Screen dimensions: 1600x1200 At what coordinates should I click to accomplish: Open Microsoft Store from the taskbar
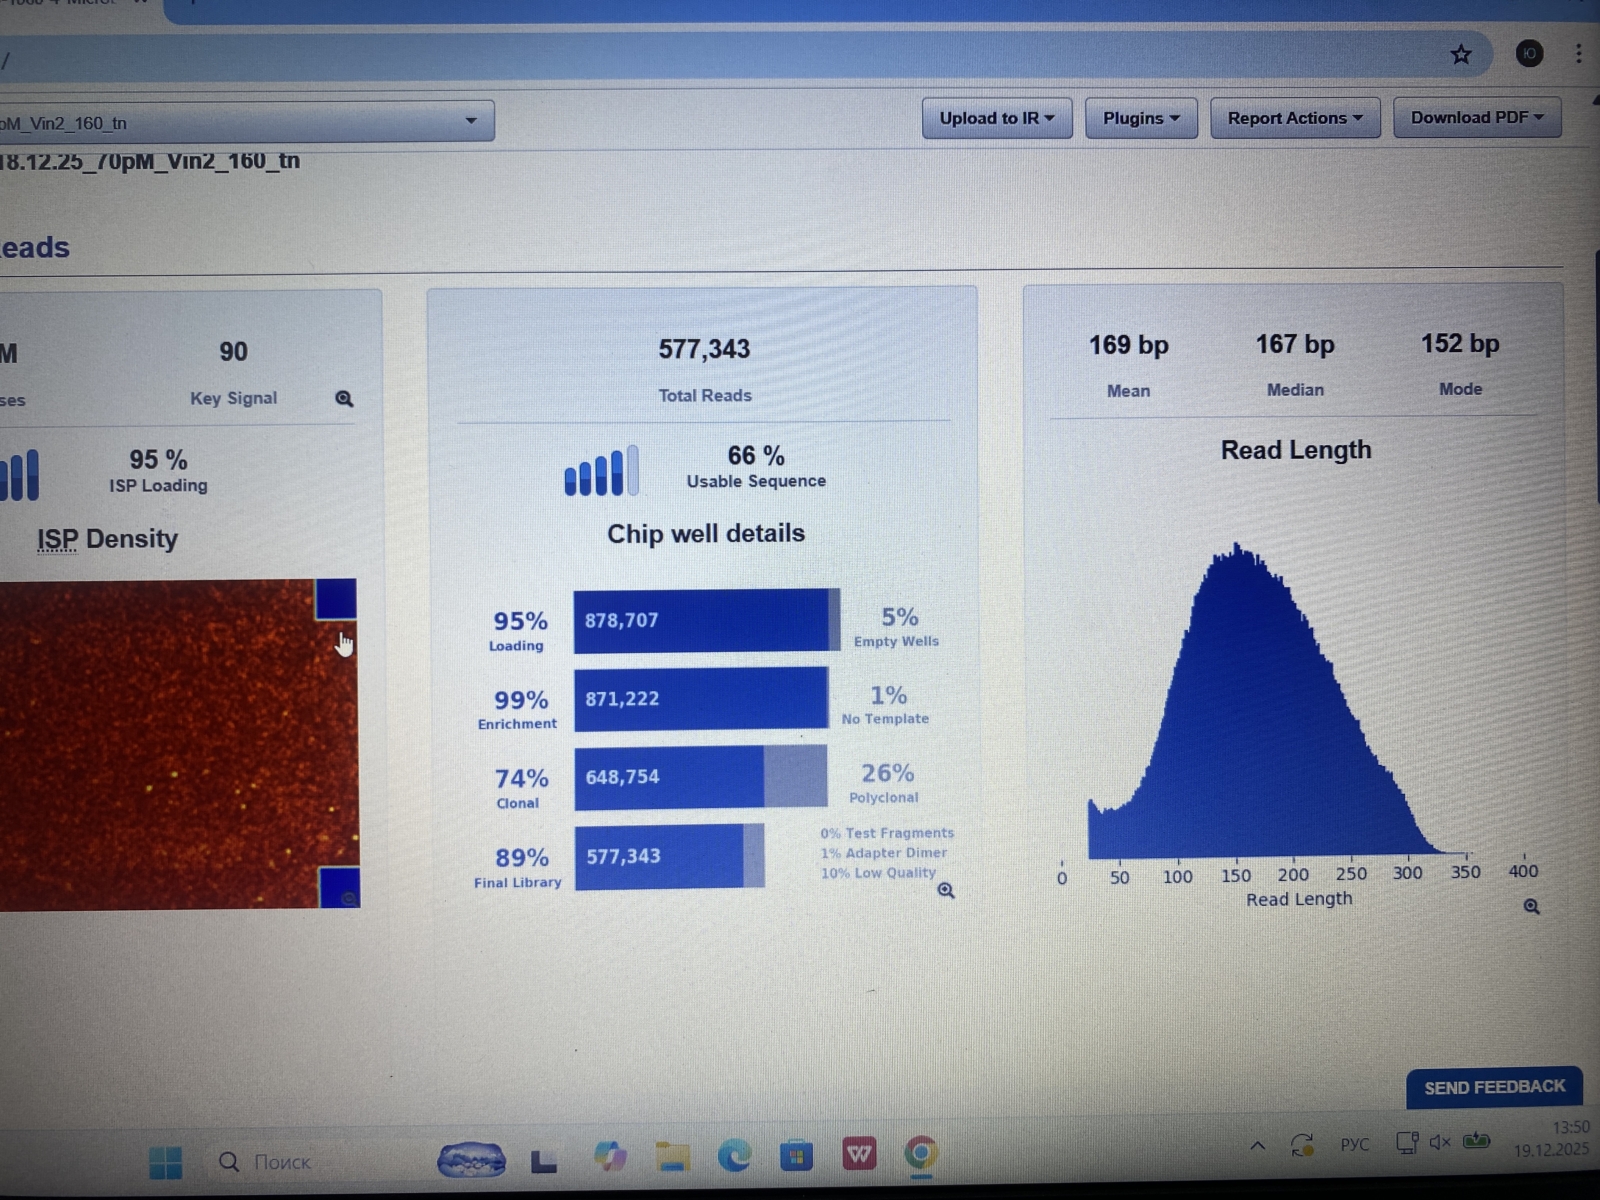click(797, 1157)
